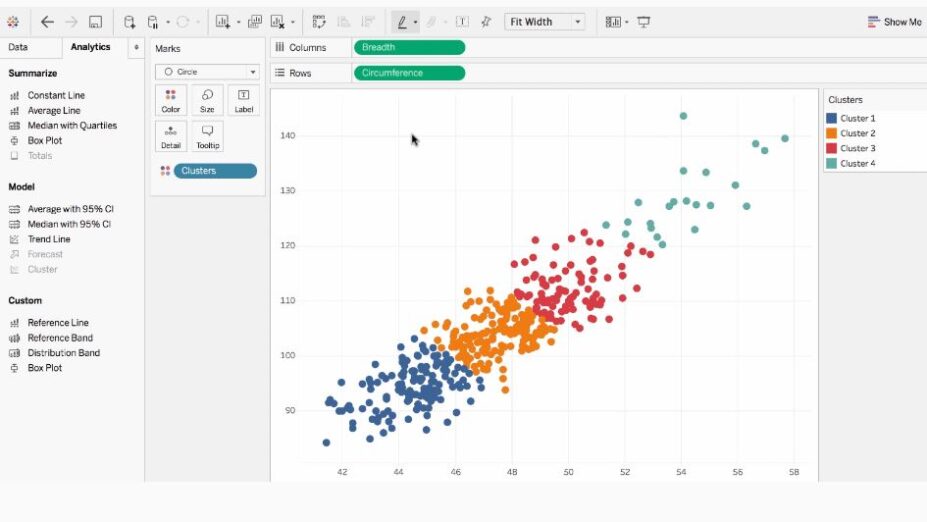The height and width of the screenshot is (522, 927).
Task: Swap rows and columns using toolbar icon
Action: 319,21
